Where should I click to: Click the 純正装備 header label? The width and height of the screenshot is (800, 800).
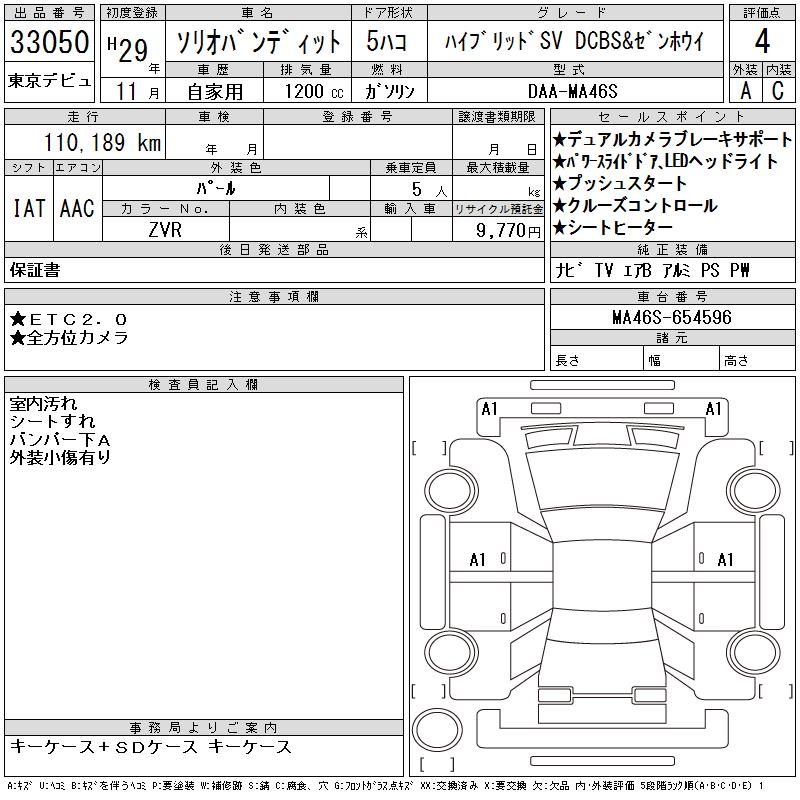click(672, 249)
